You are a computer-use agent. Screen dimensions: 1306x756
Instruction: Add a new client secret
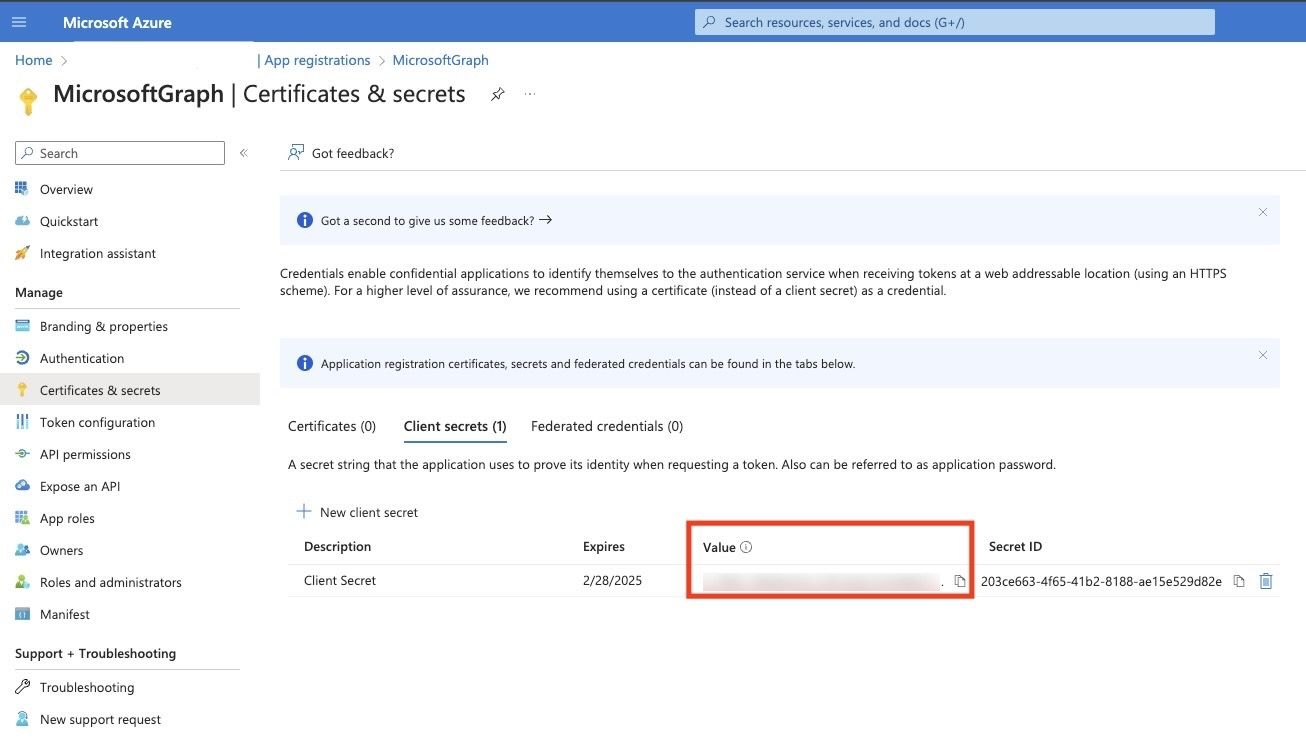coord(358,512)
